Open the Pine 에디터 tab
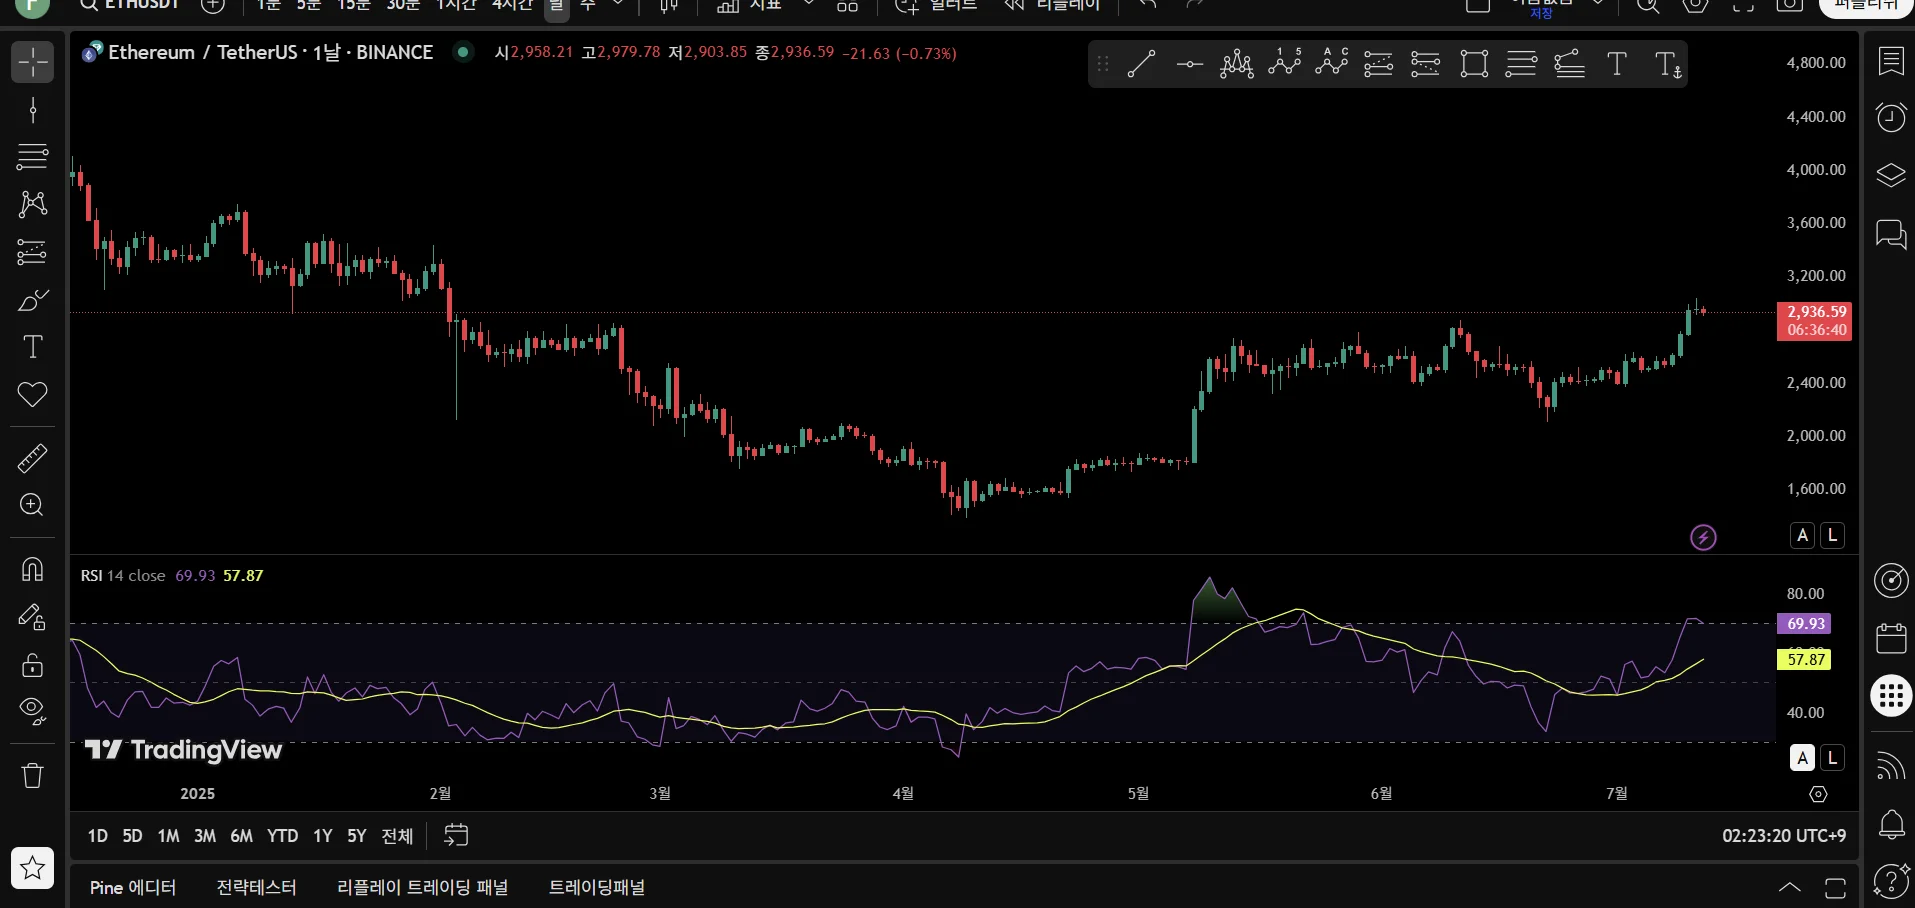Image resolution: width=1915 pixels, height=908 pixels. point(133,887)
